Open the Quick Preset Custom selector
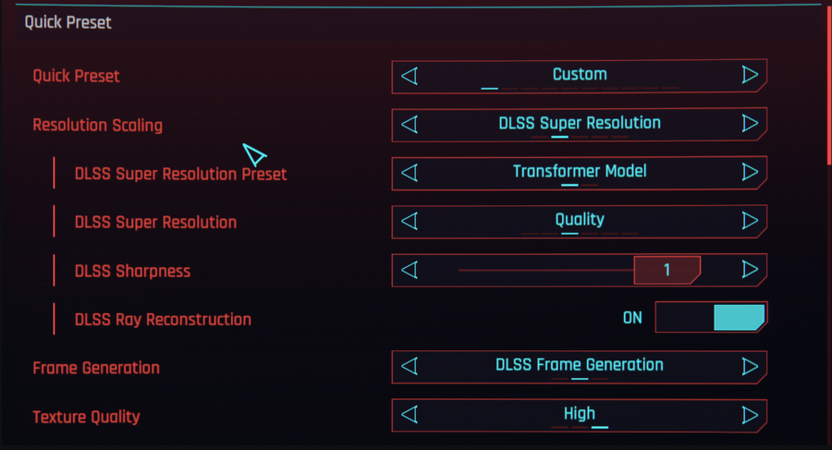832x450 pixels. [579, 75]
